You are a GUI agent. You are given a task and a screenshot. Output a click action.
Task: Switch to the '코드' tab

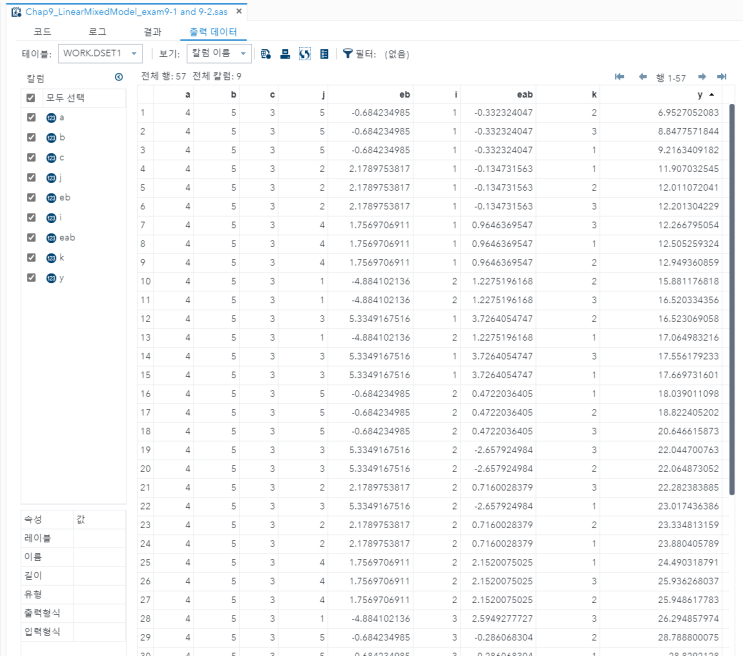[43, 32]
